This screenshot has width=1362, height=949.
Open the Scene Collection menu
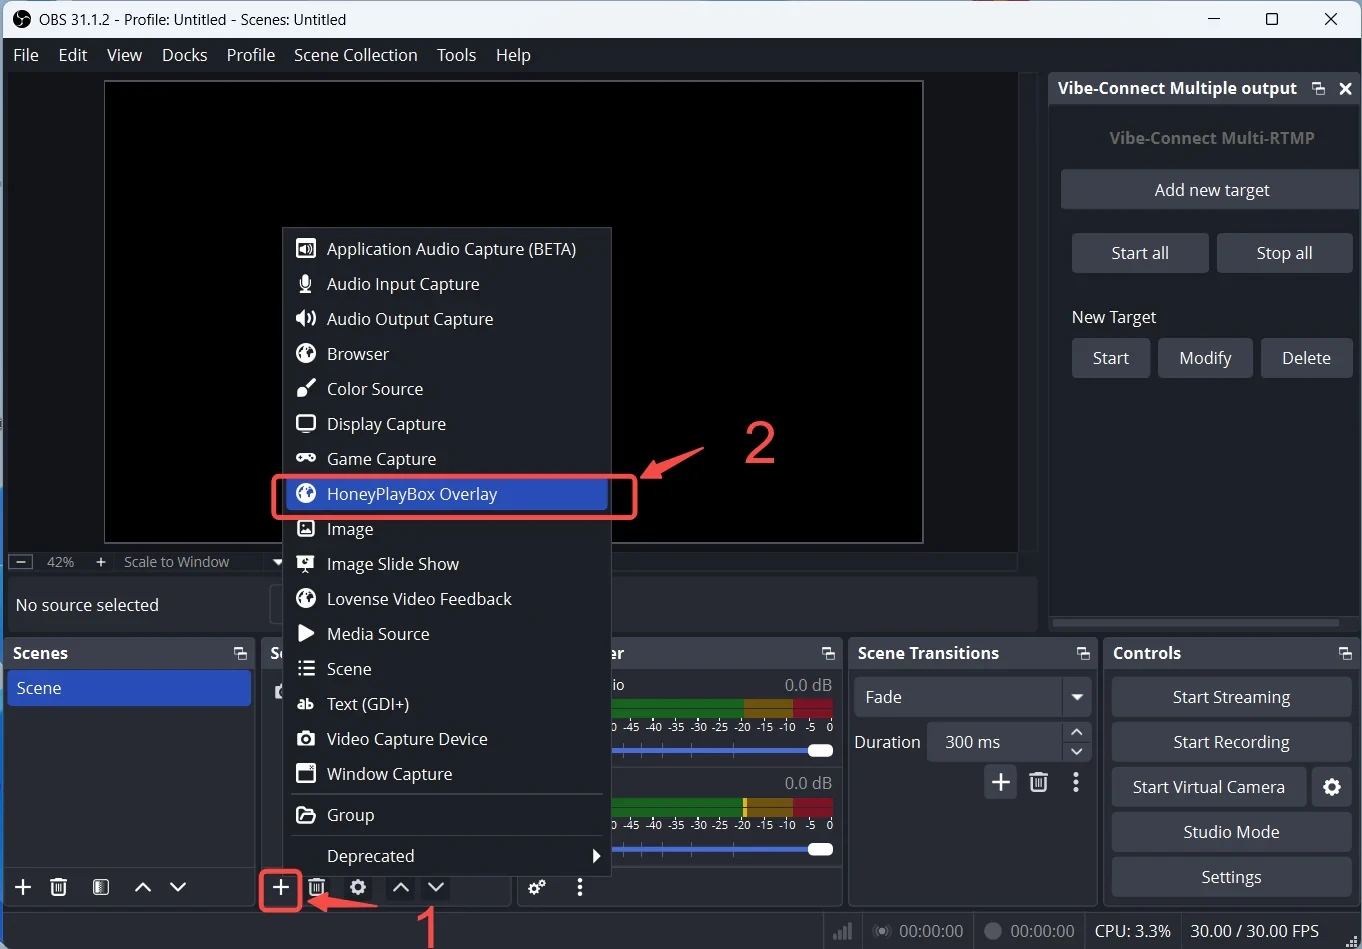[355, 55]
